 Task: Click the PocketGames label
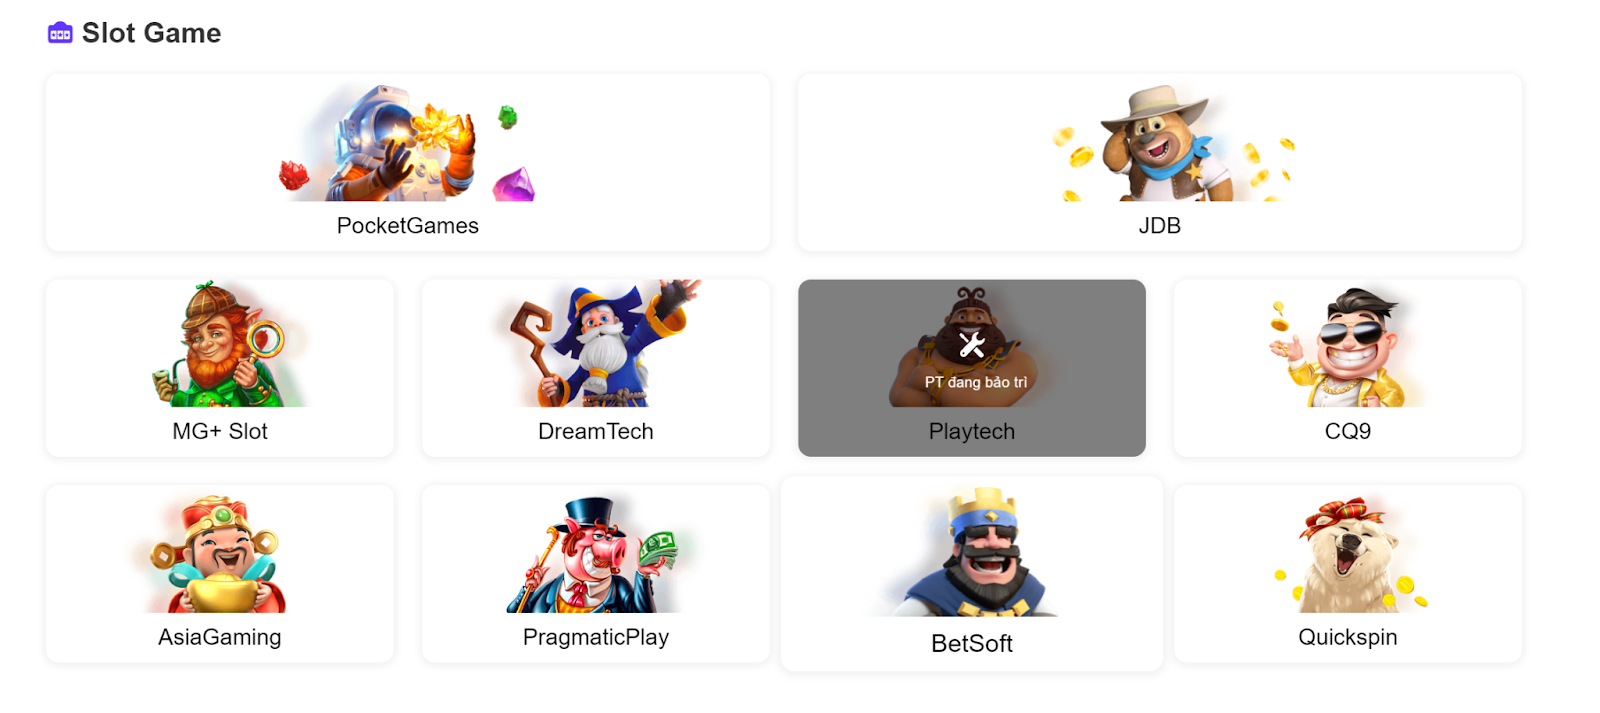point(408,226)
